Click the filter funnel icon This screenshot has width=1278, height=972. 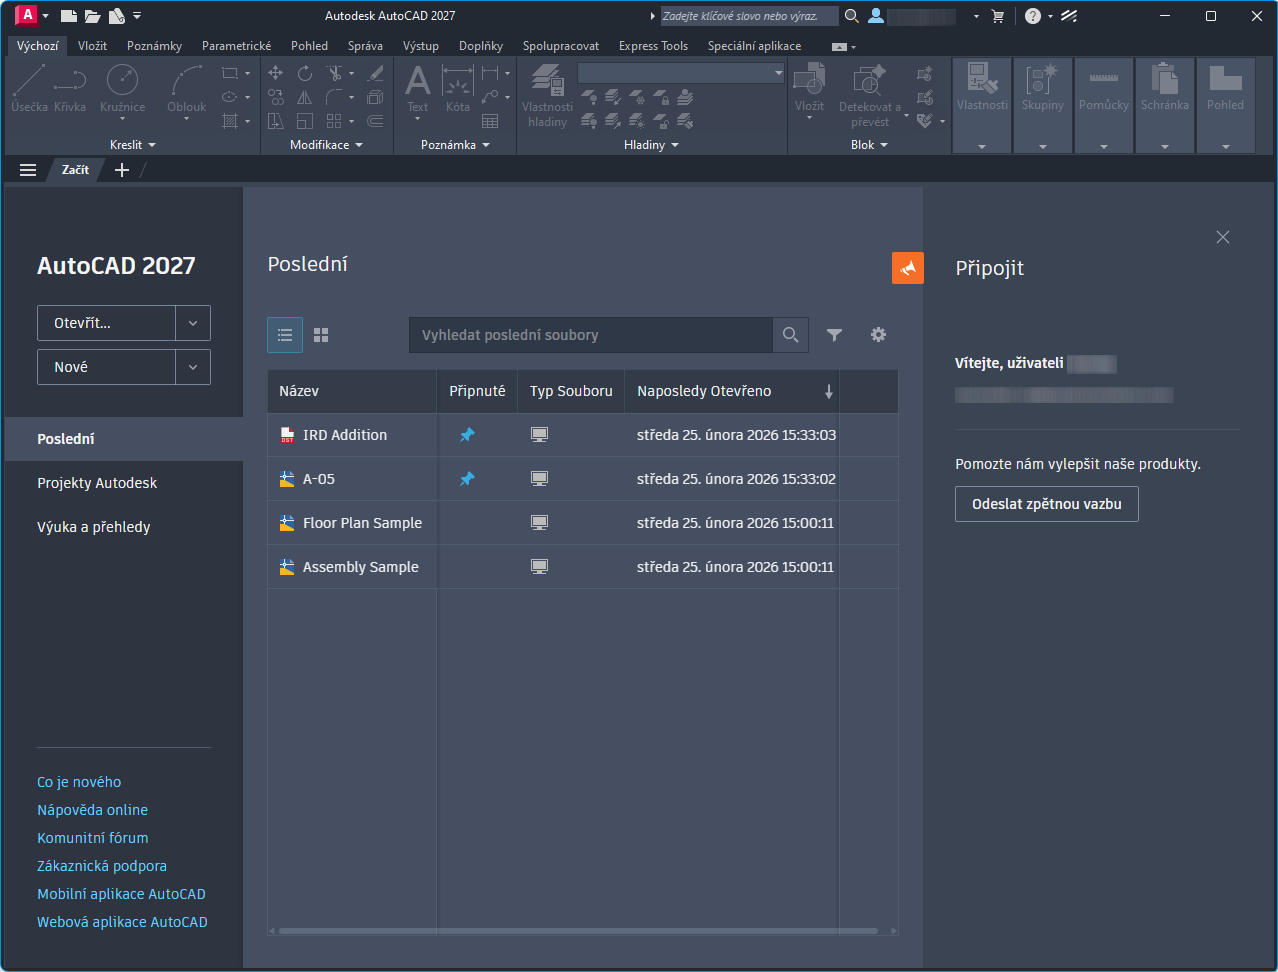[834, 335]
